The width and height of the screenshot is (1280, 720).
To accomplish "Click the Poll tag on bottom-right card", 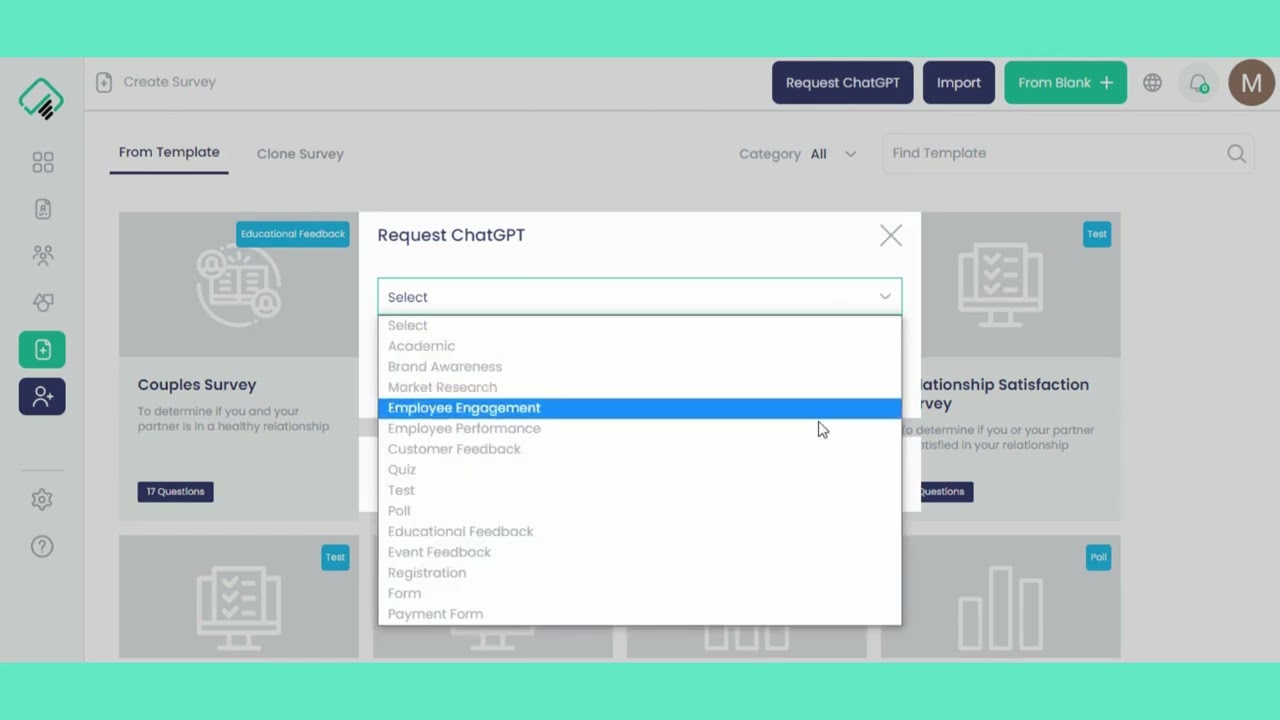I will (1099, 557).
